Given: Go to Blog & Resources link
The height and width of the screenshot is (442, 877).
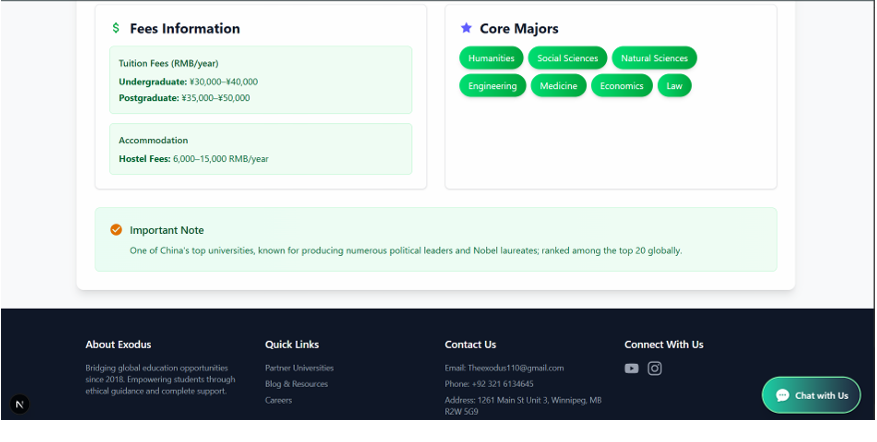Looking at the screenshot, I should click(x=296, y=384).
